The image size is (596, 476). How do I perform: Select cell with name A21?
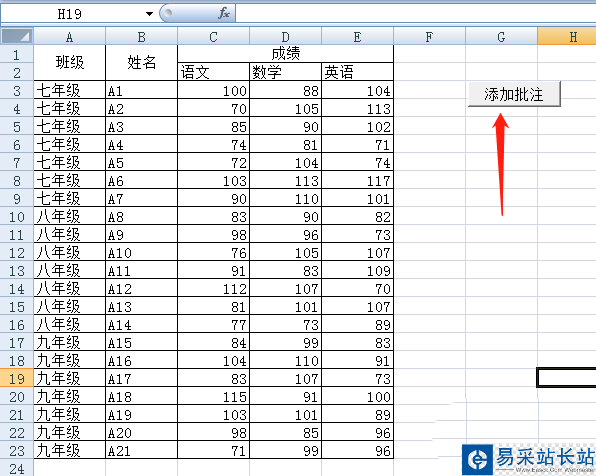141,451
